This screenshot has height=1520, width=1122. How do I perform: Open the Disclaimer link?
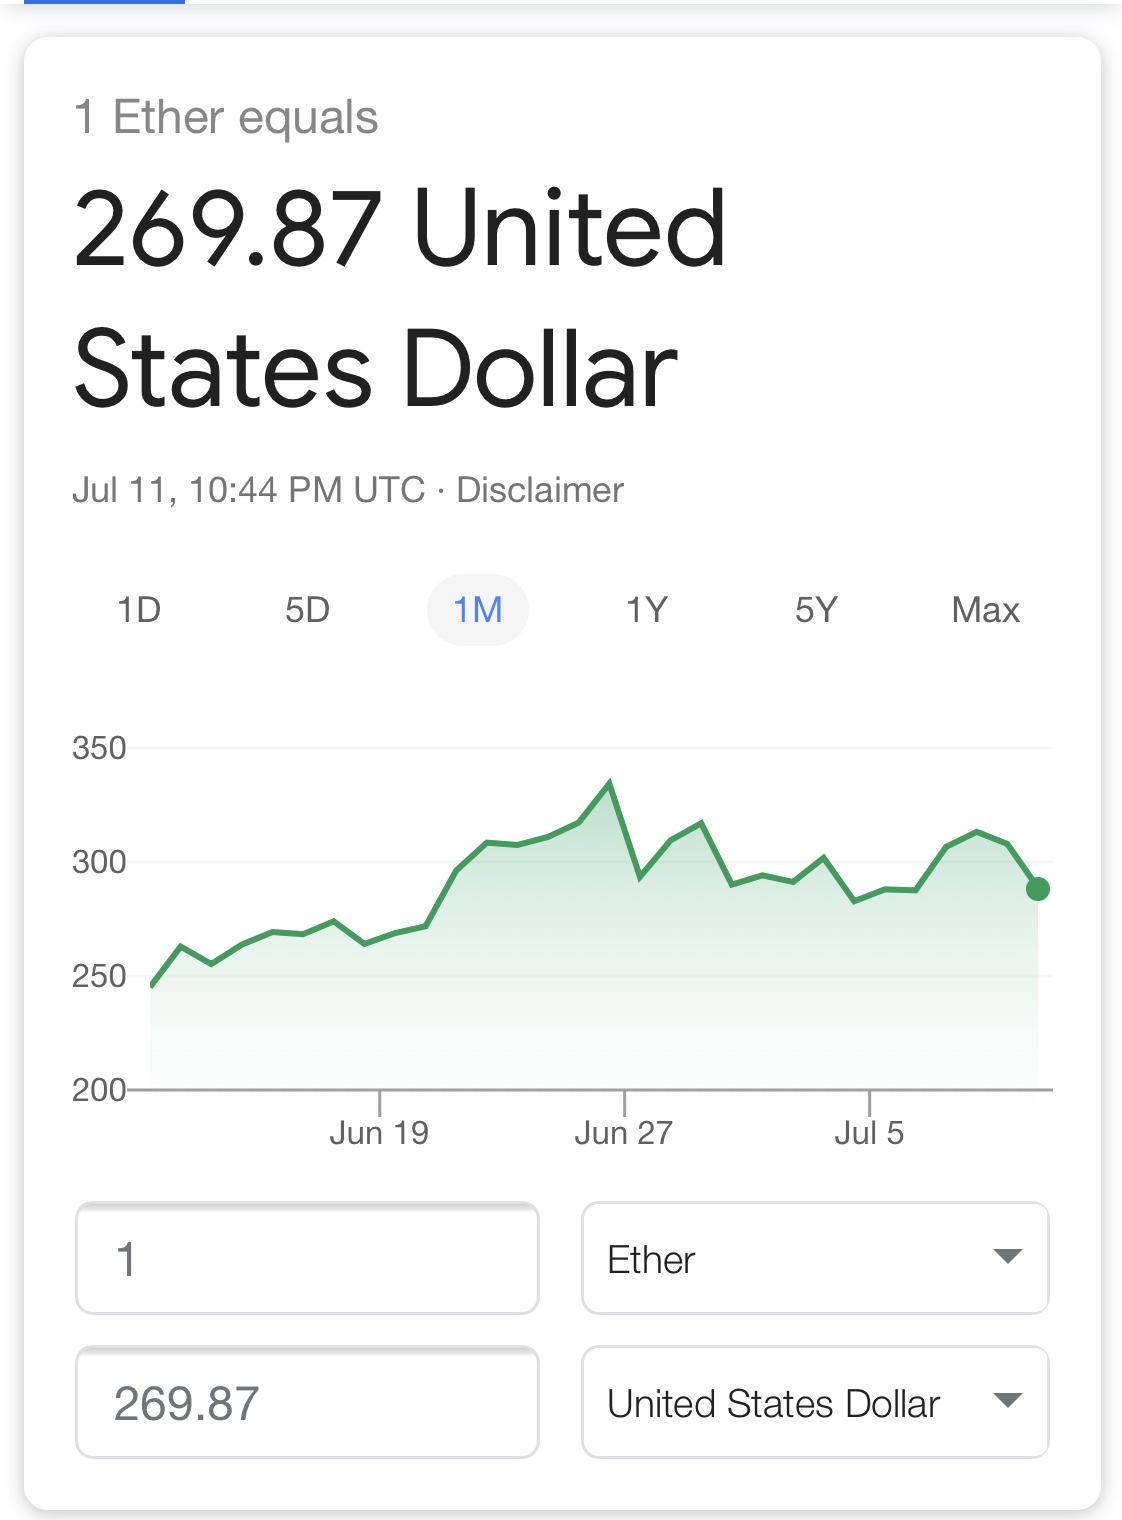[x=540, y=490]
